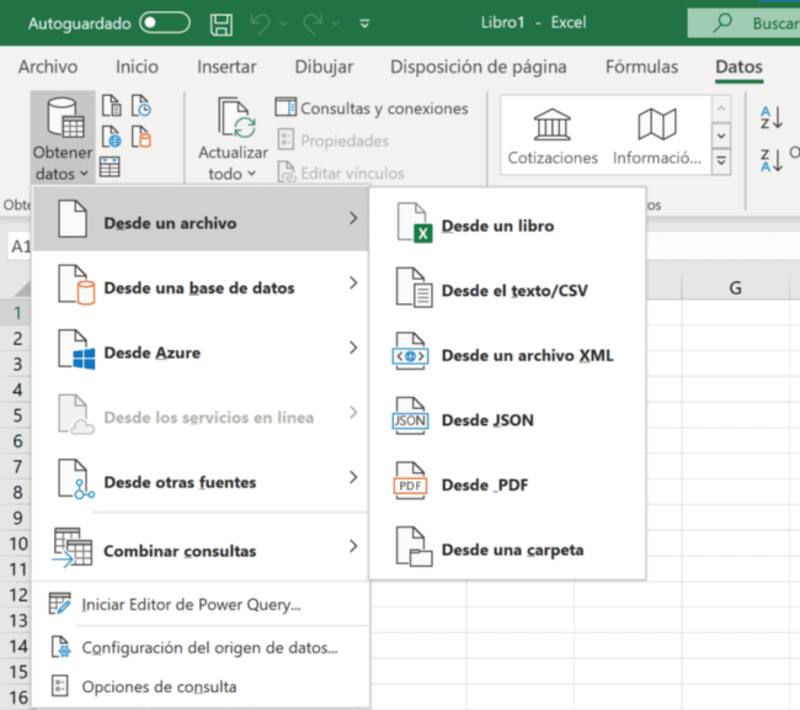The width and height of the screenshot is (800, 710).
Task: Launch Iniciar Editor de Power Query
Action: coord(190,604)
